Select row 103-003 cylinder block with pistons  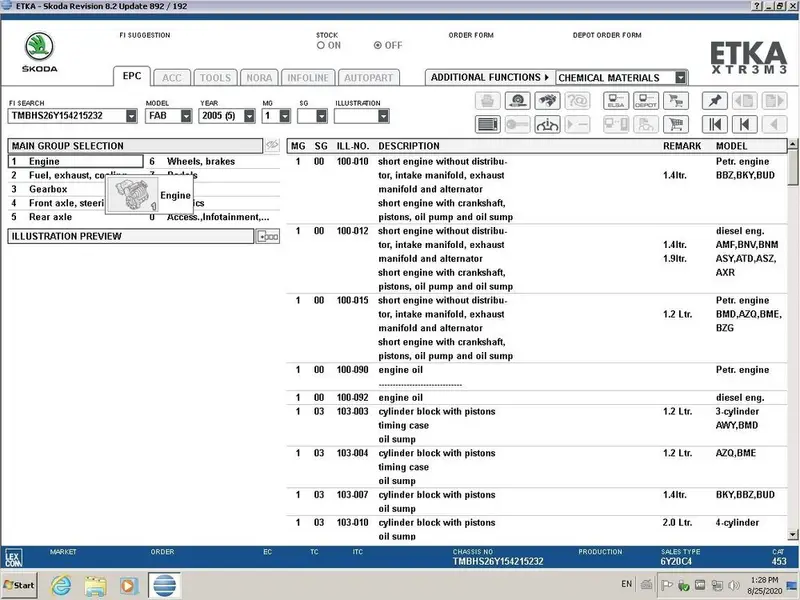[x=537, y=426]
